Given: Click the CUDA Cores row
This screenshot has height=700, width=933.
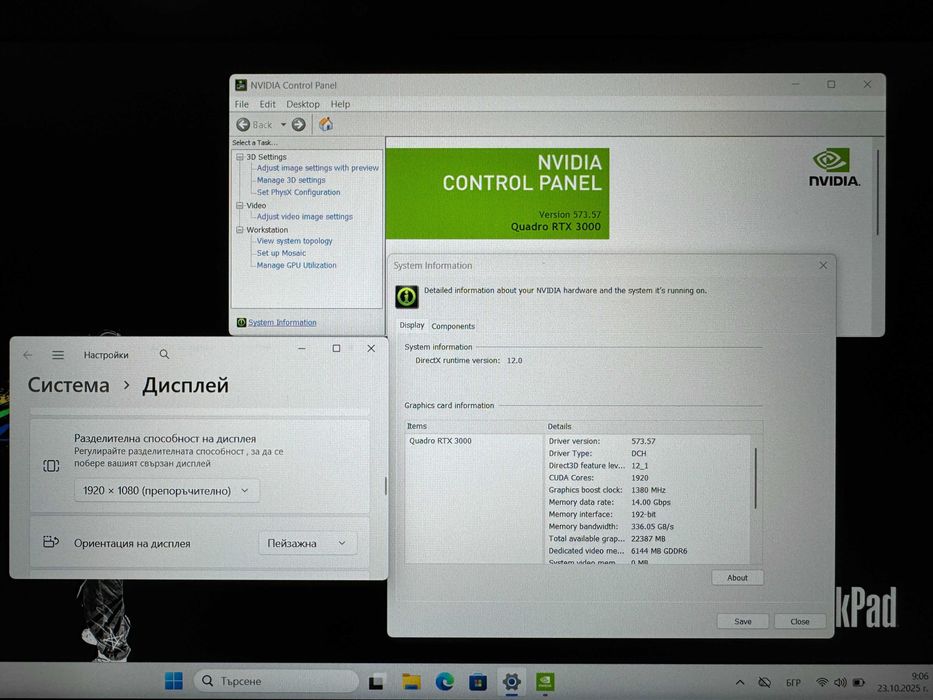Looking at the screenshot, I should [x=599, y=478].
